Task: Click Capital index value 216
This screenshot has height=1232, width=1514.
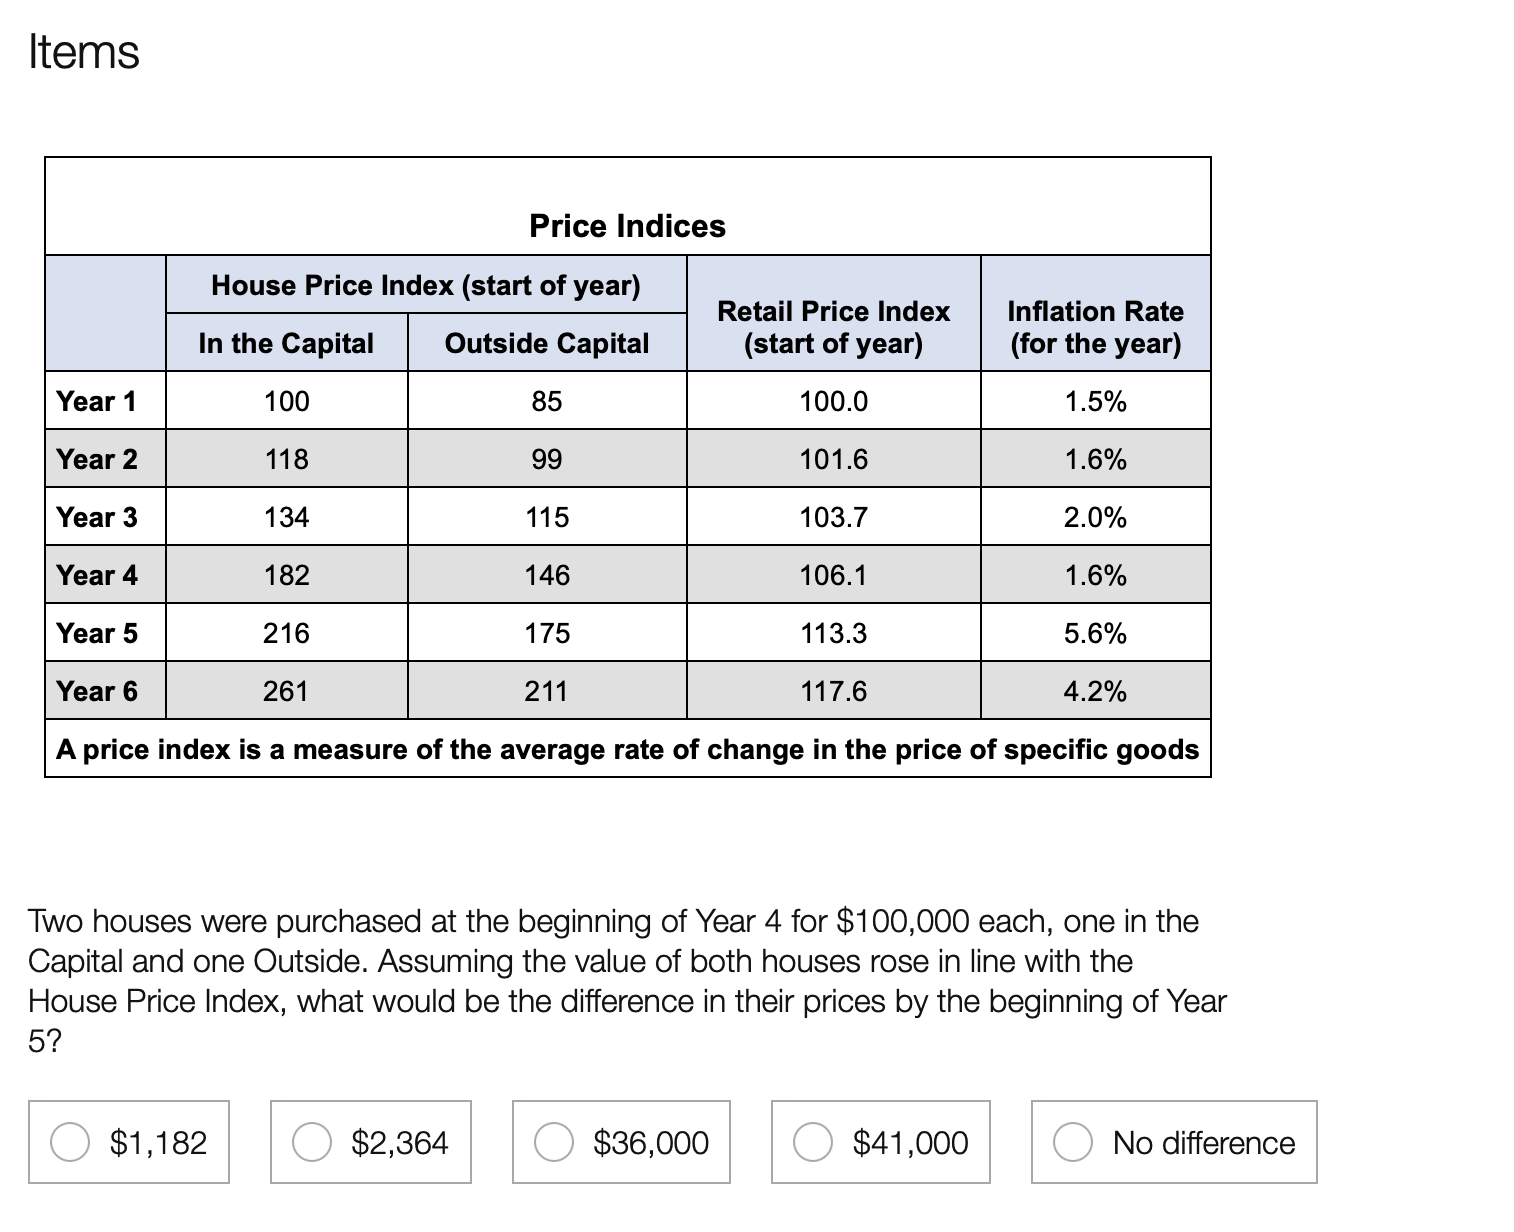Action: pos(286,633)
